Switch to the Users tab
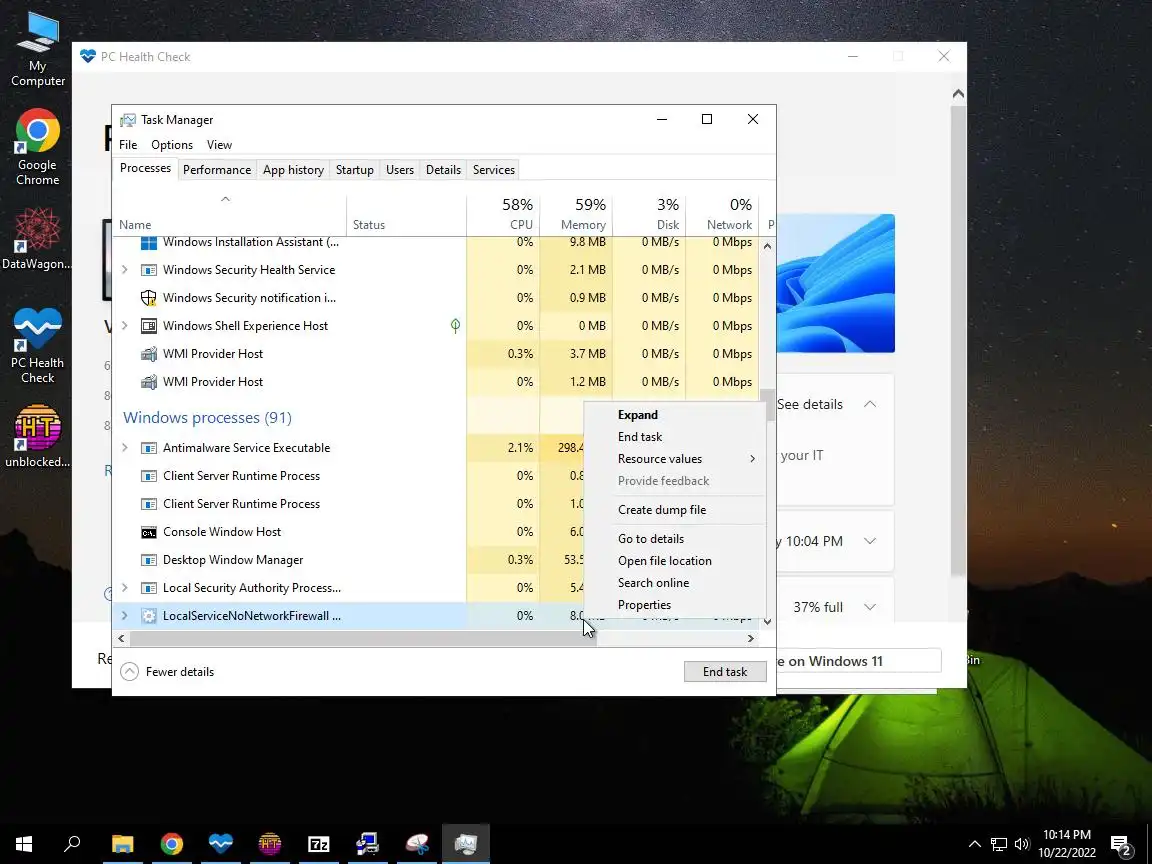Screen dimensions: 1152x864 pyautogui.click(x=400, y=170)
